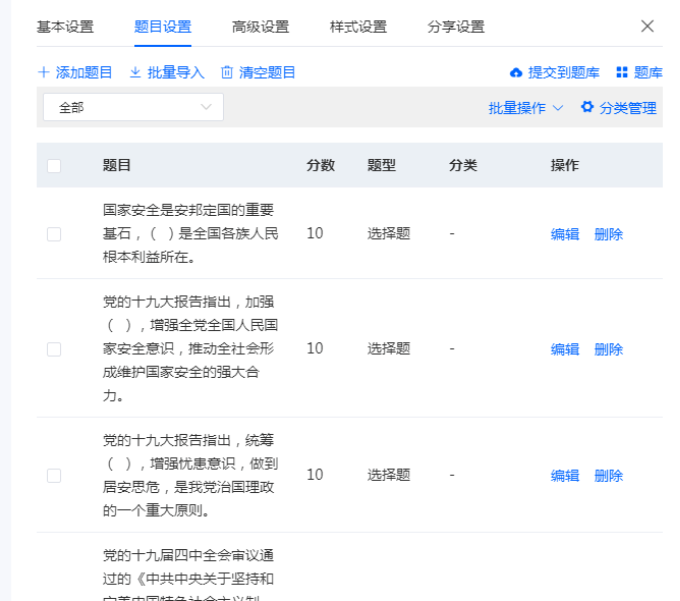Toggle the select-all checkbox in table header

[x=54, y=166]
